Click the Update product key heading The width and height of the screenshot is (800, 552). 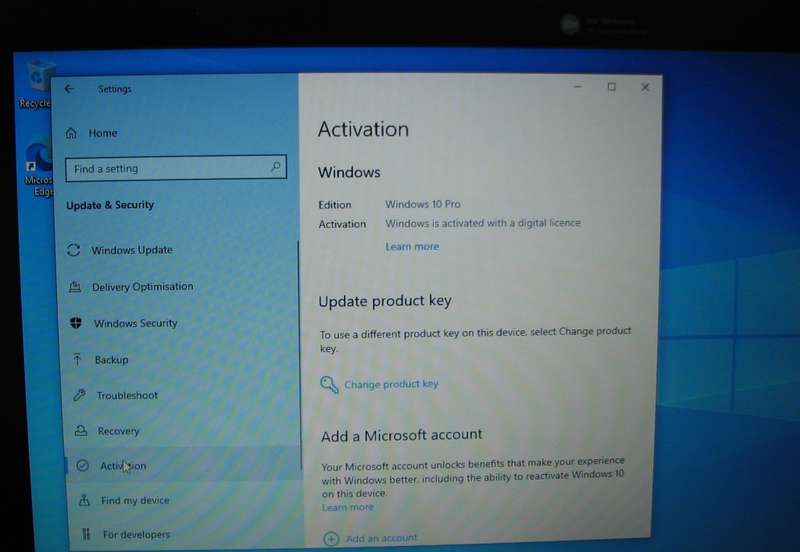pyautogui.click(x=385, y=301)
